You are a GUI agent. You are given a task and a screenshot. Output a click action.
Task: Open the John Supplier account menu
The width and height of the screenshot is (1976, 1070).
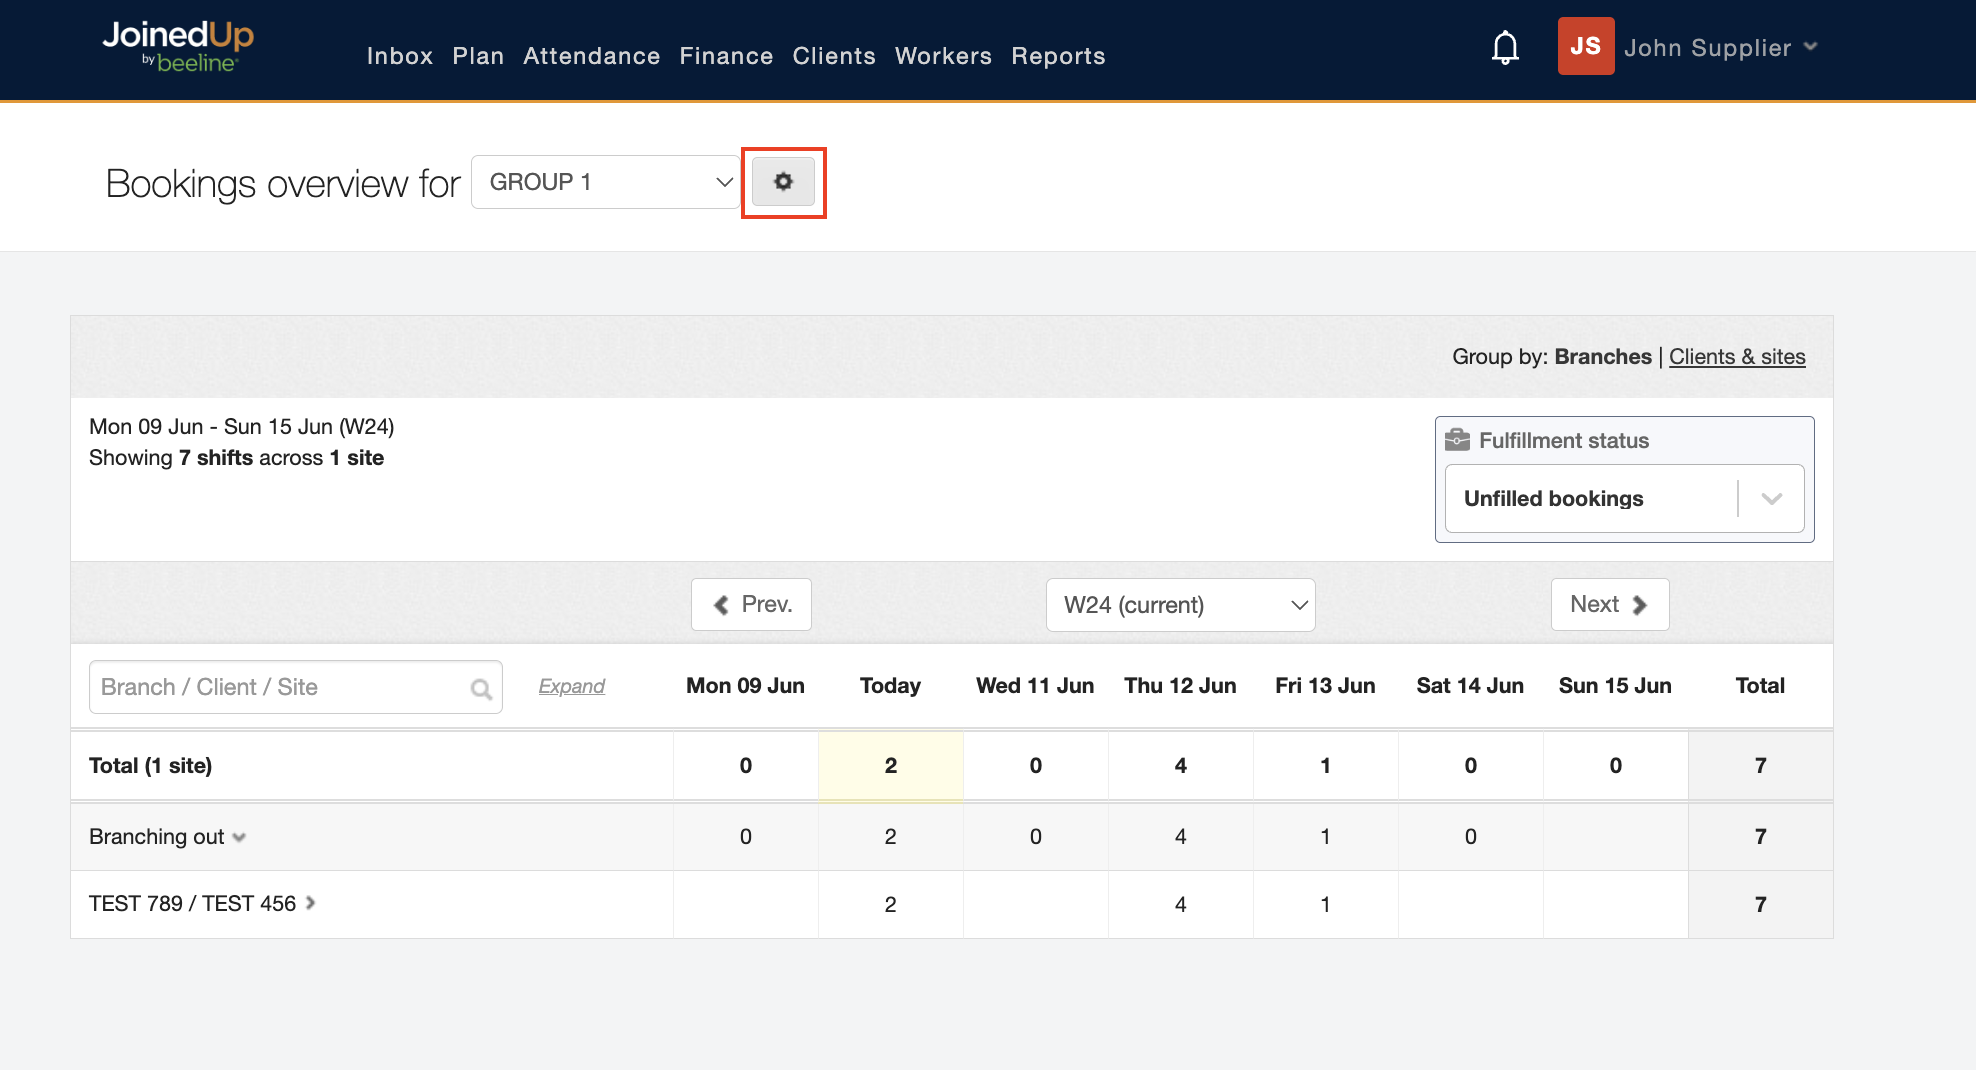point(1720,48)
